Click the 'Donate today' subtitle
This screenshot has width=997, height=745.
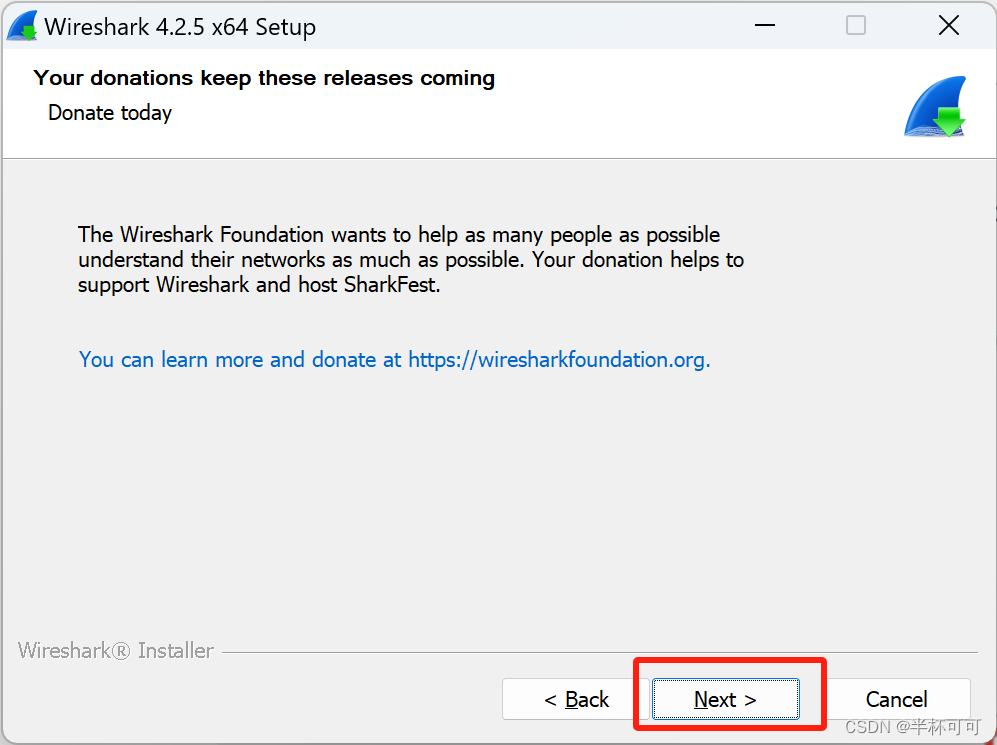coord(110,113)
